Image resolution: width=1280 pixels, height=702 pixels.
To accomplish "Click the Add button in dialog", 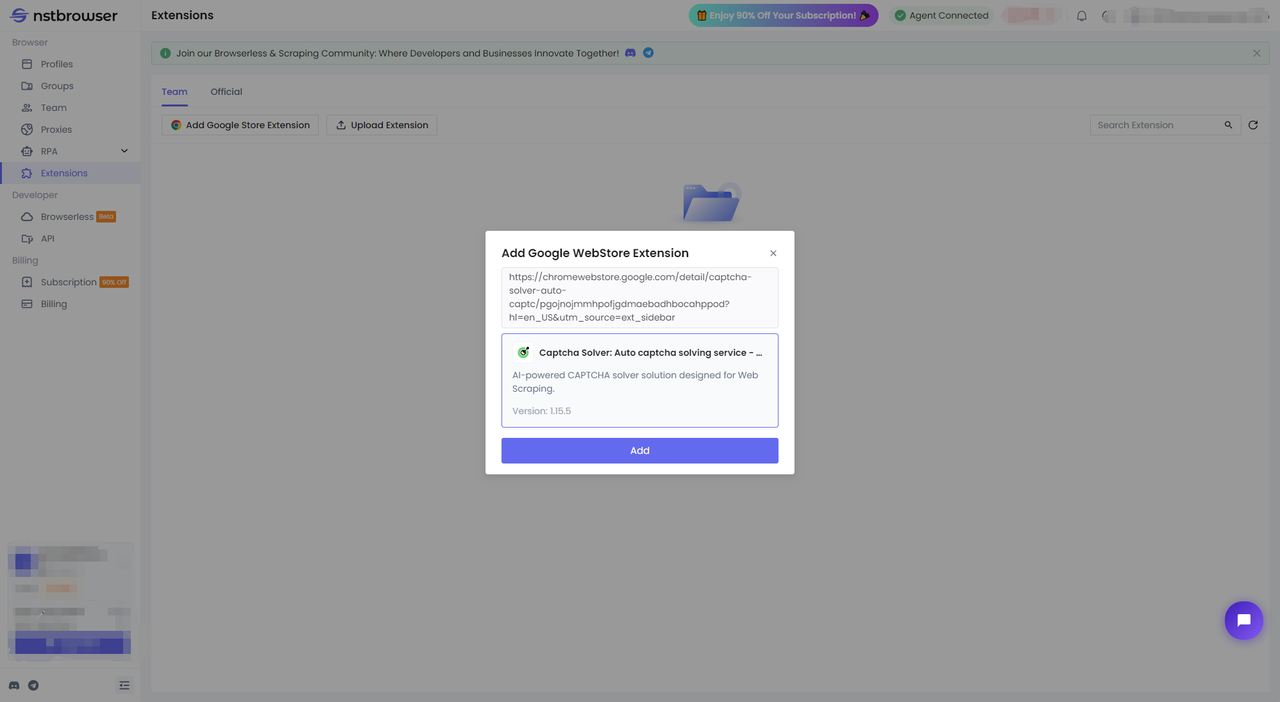I will click(640, 451).
